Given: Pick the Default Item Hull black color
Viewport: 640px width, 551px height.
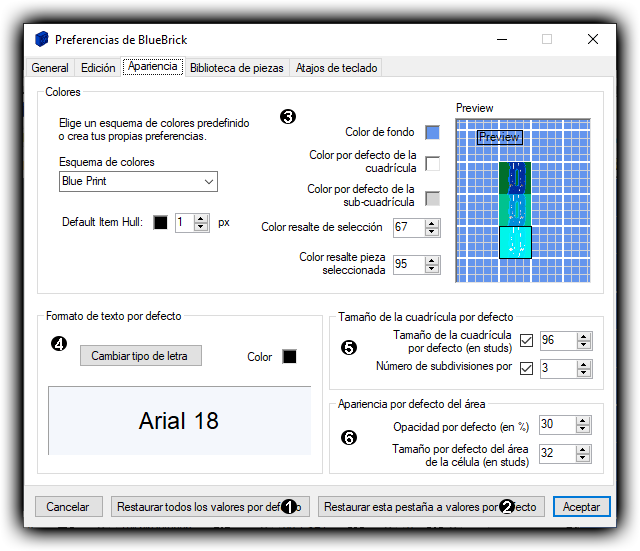Looking at the screenshot, I should coord(160,222).
